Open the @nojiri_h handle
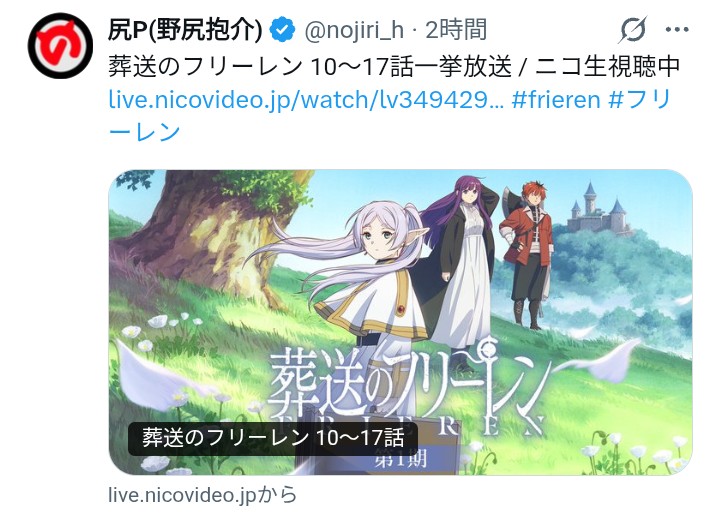This screenshot has height=517, width=720. click(x=354, y=30)
